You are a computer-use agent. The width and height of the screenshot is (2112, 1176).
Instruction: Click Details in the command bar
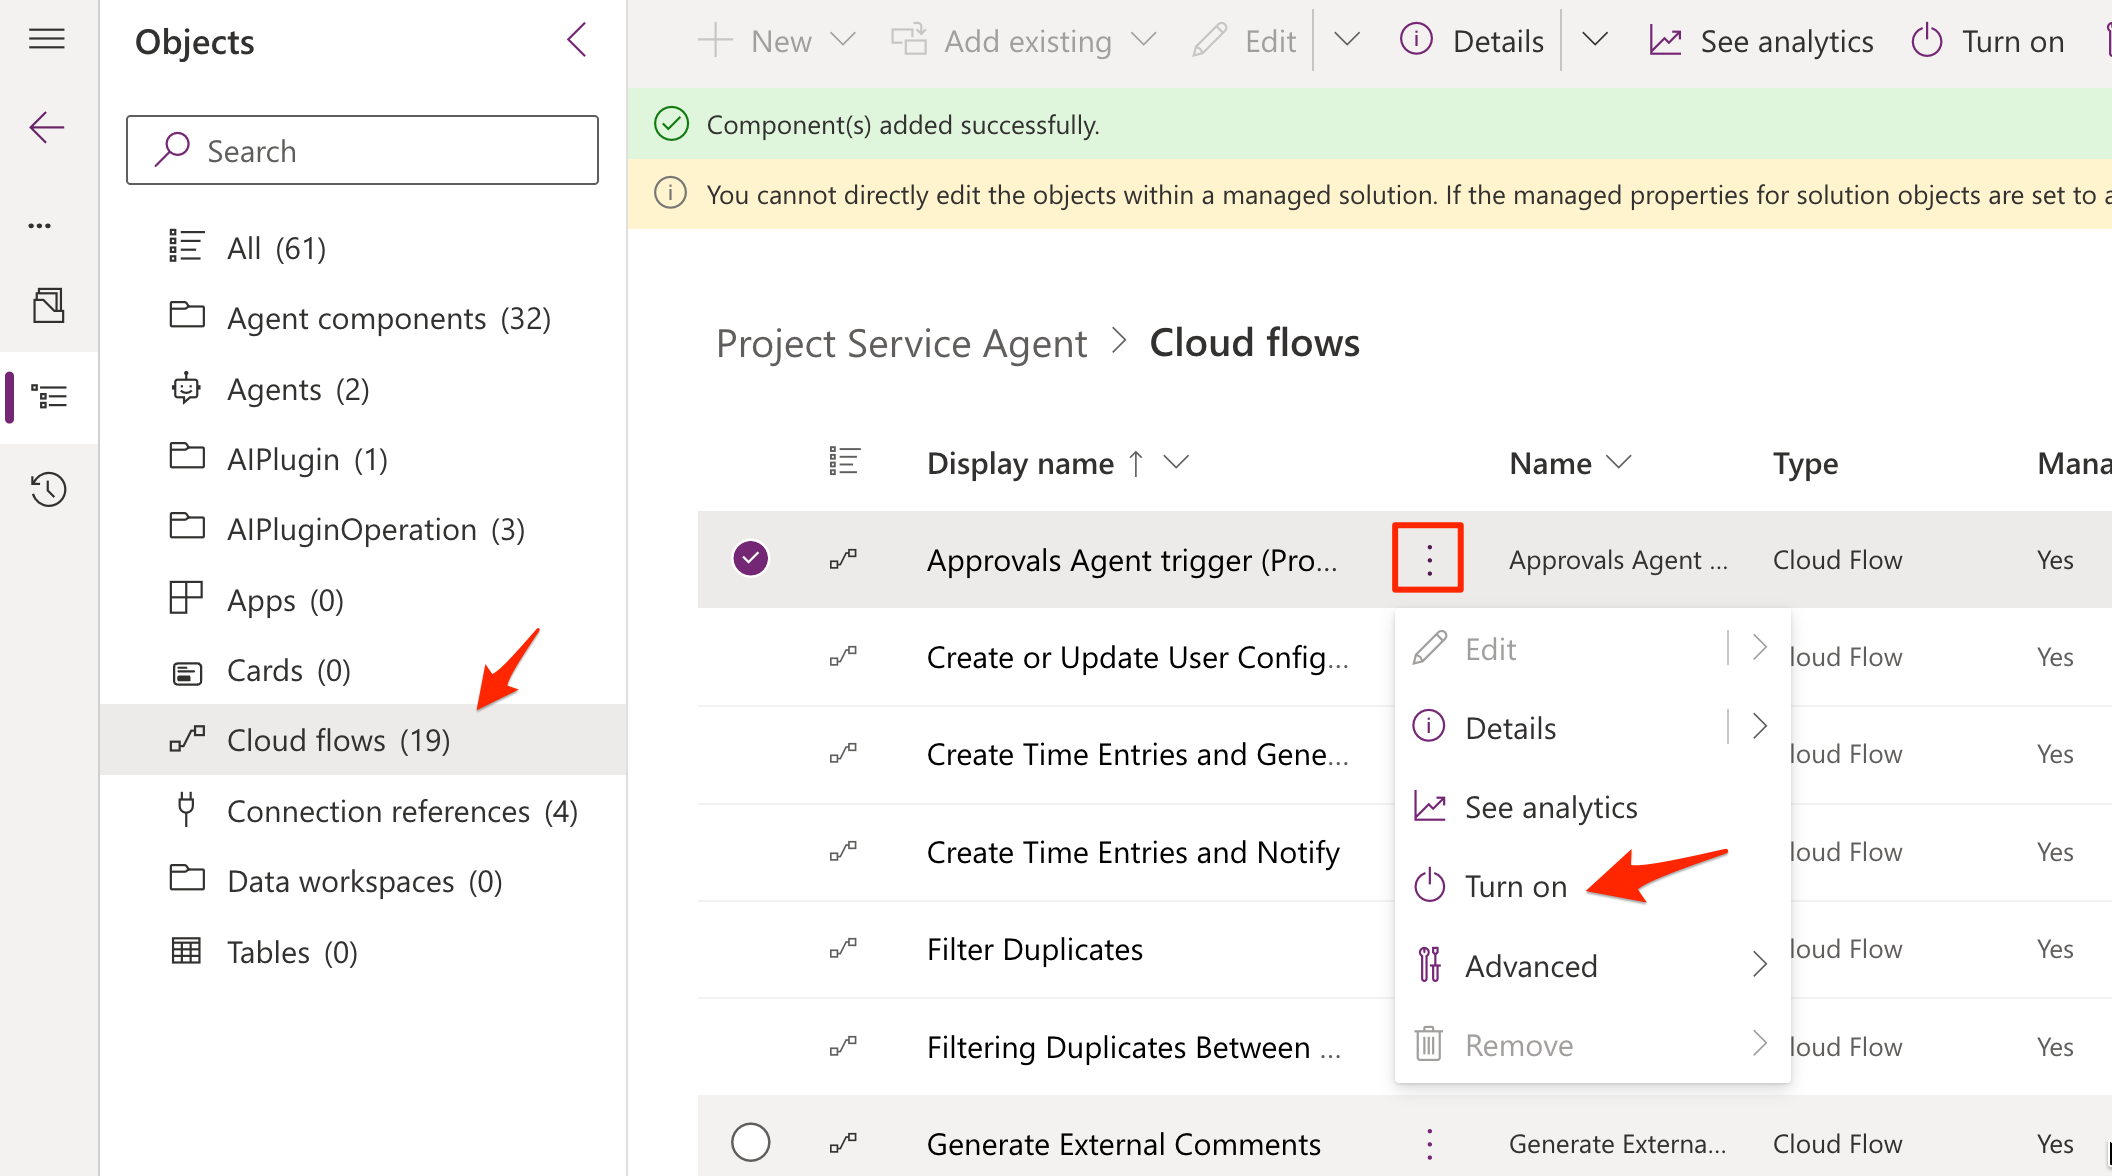[x=1471, y=41]
